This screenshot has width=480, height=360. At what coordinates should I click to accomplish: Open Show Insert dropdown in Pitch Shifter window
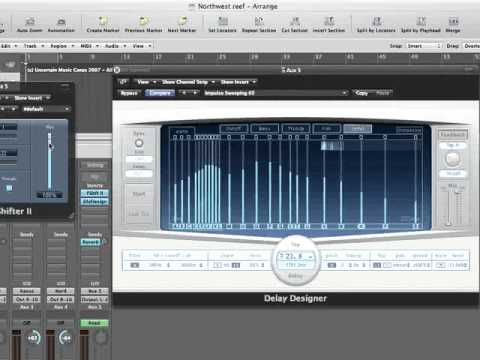point(31,98)
